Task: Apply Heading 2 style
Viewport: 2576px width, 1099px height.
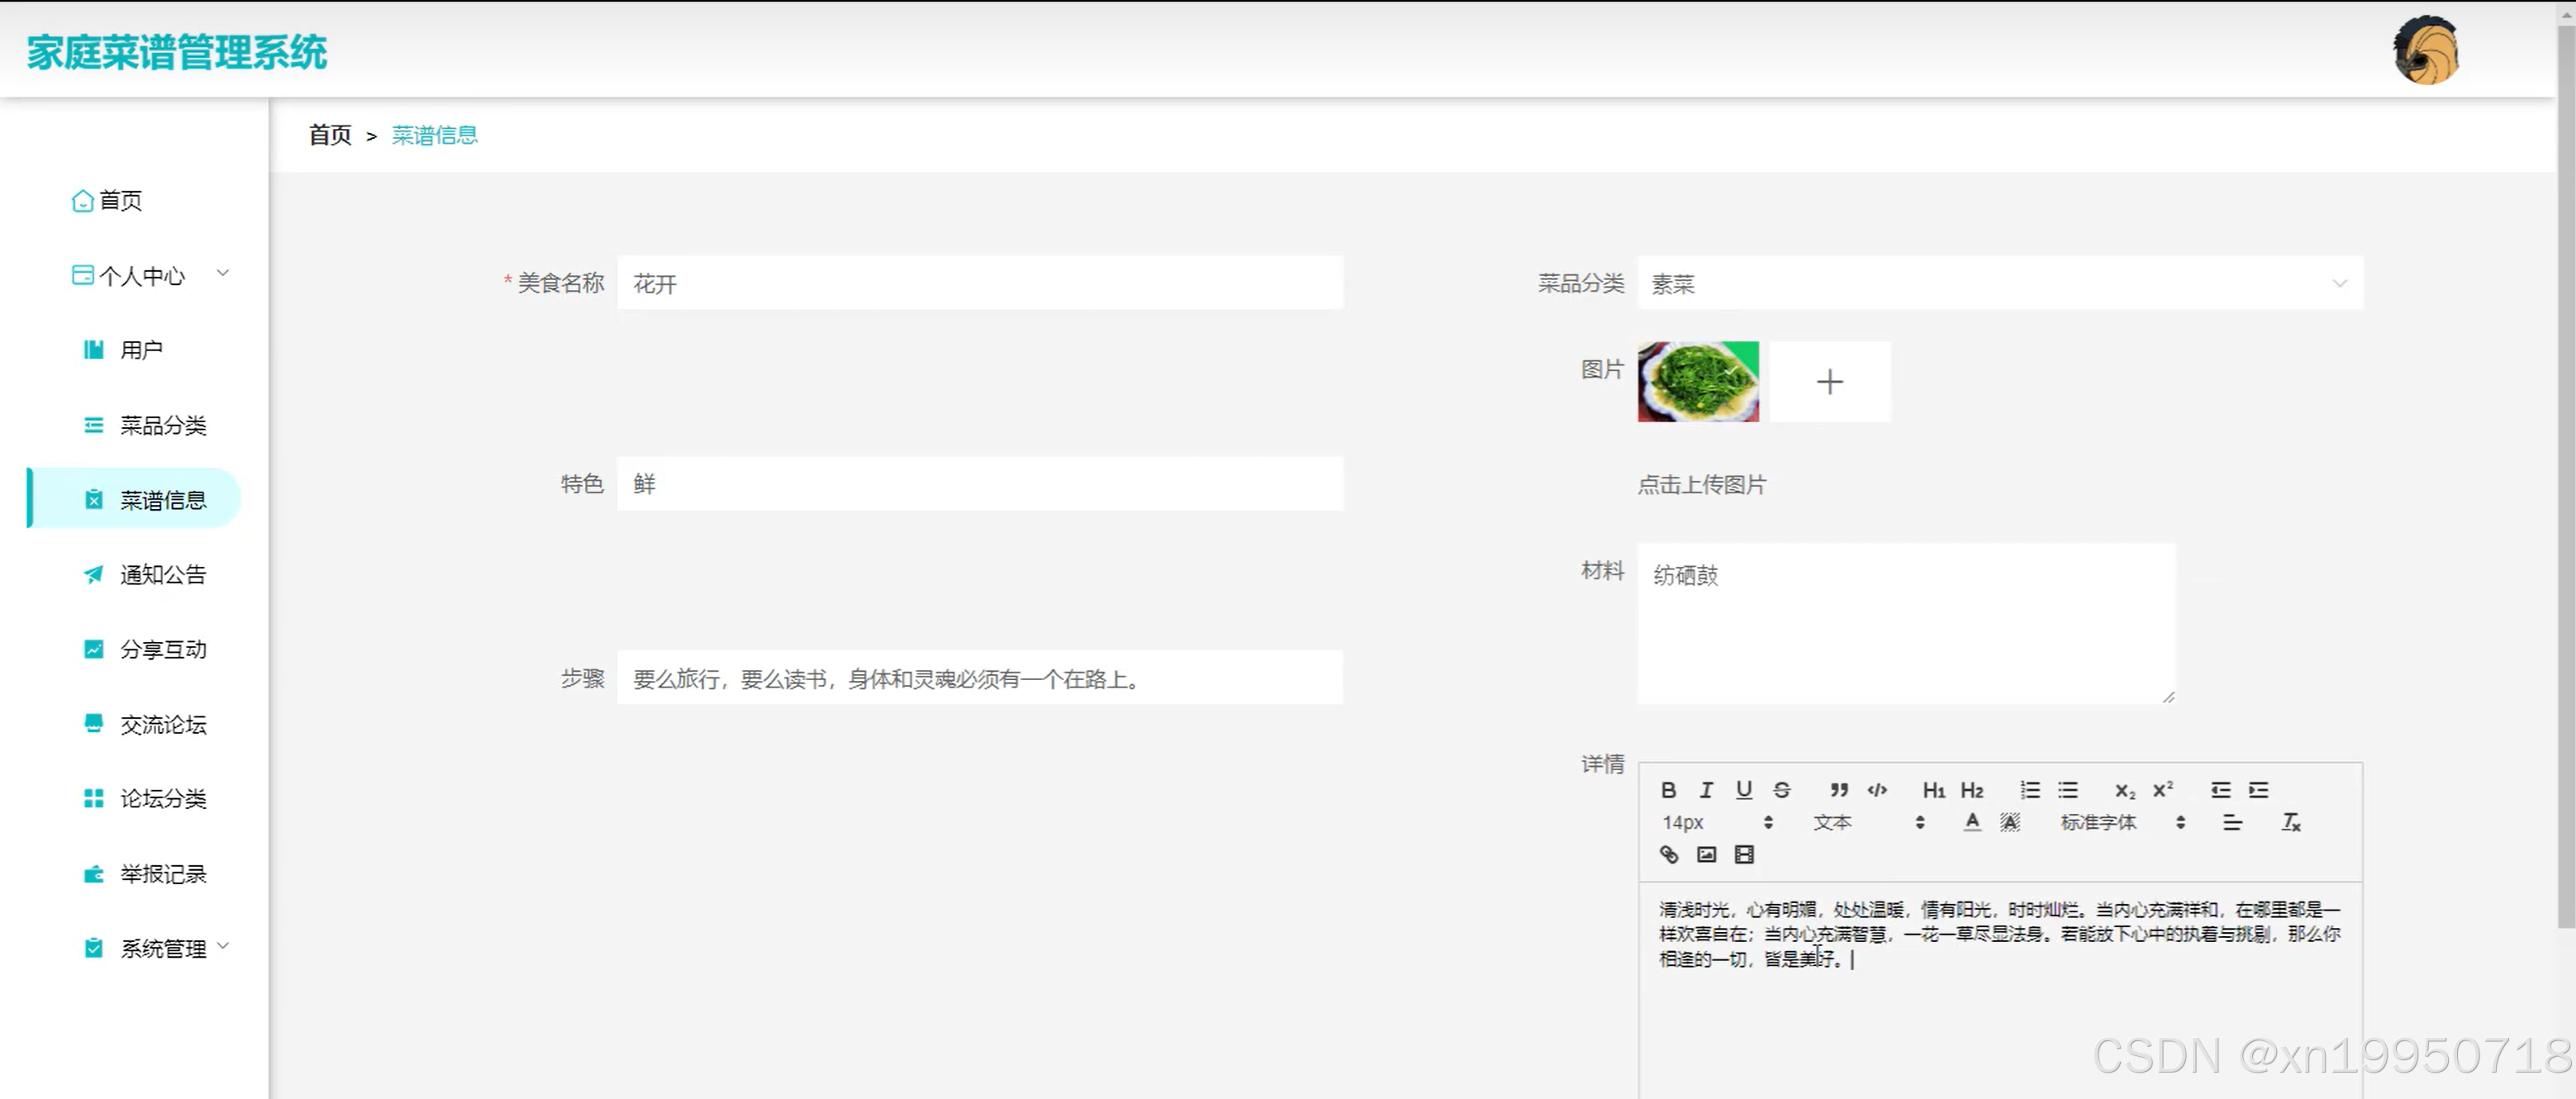Action: (1972, 790)
